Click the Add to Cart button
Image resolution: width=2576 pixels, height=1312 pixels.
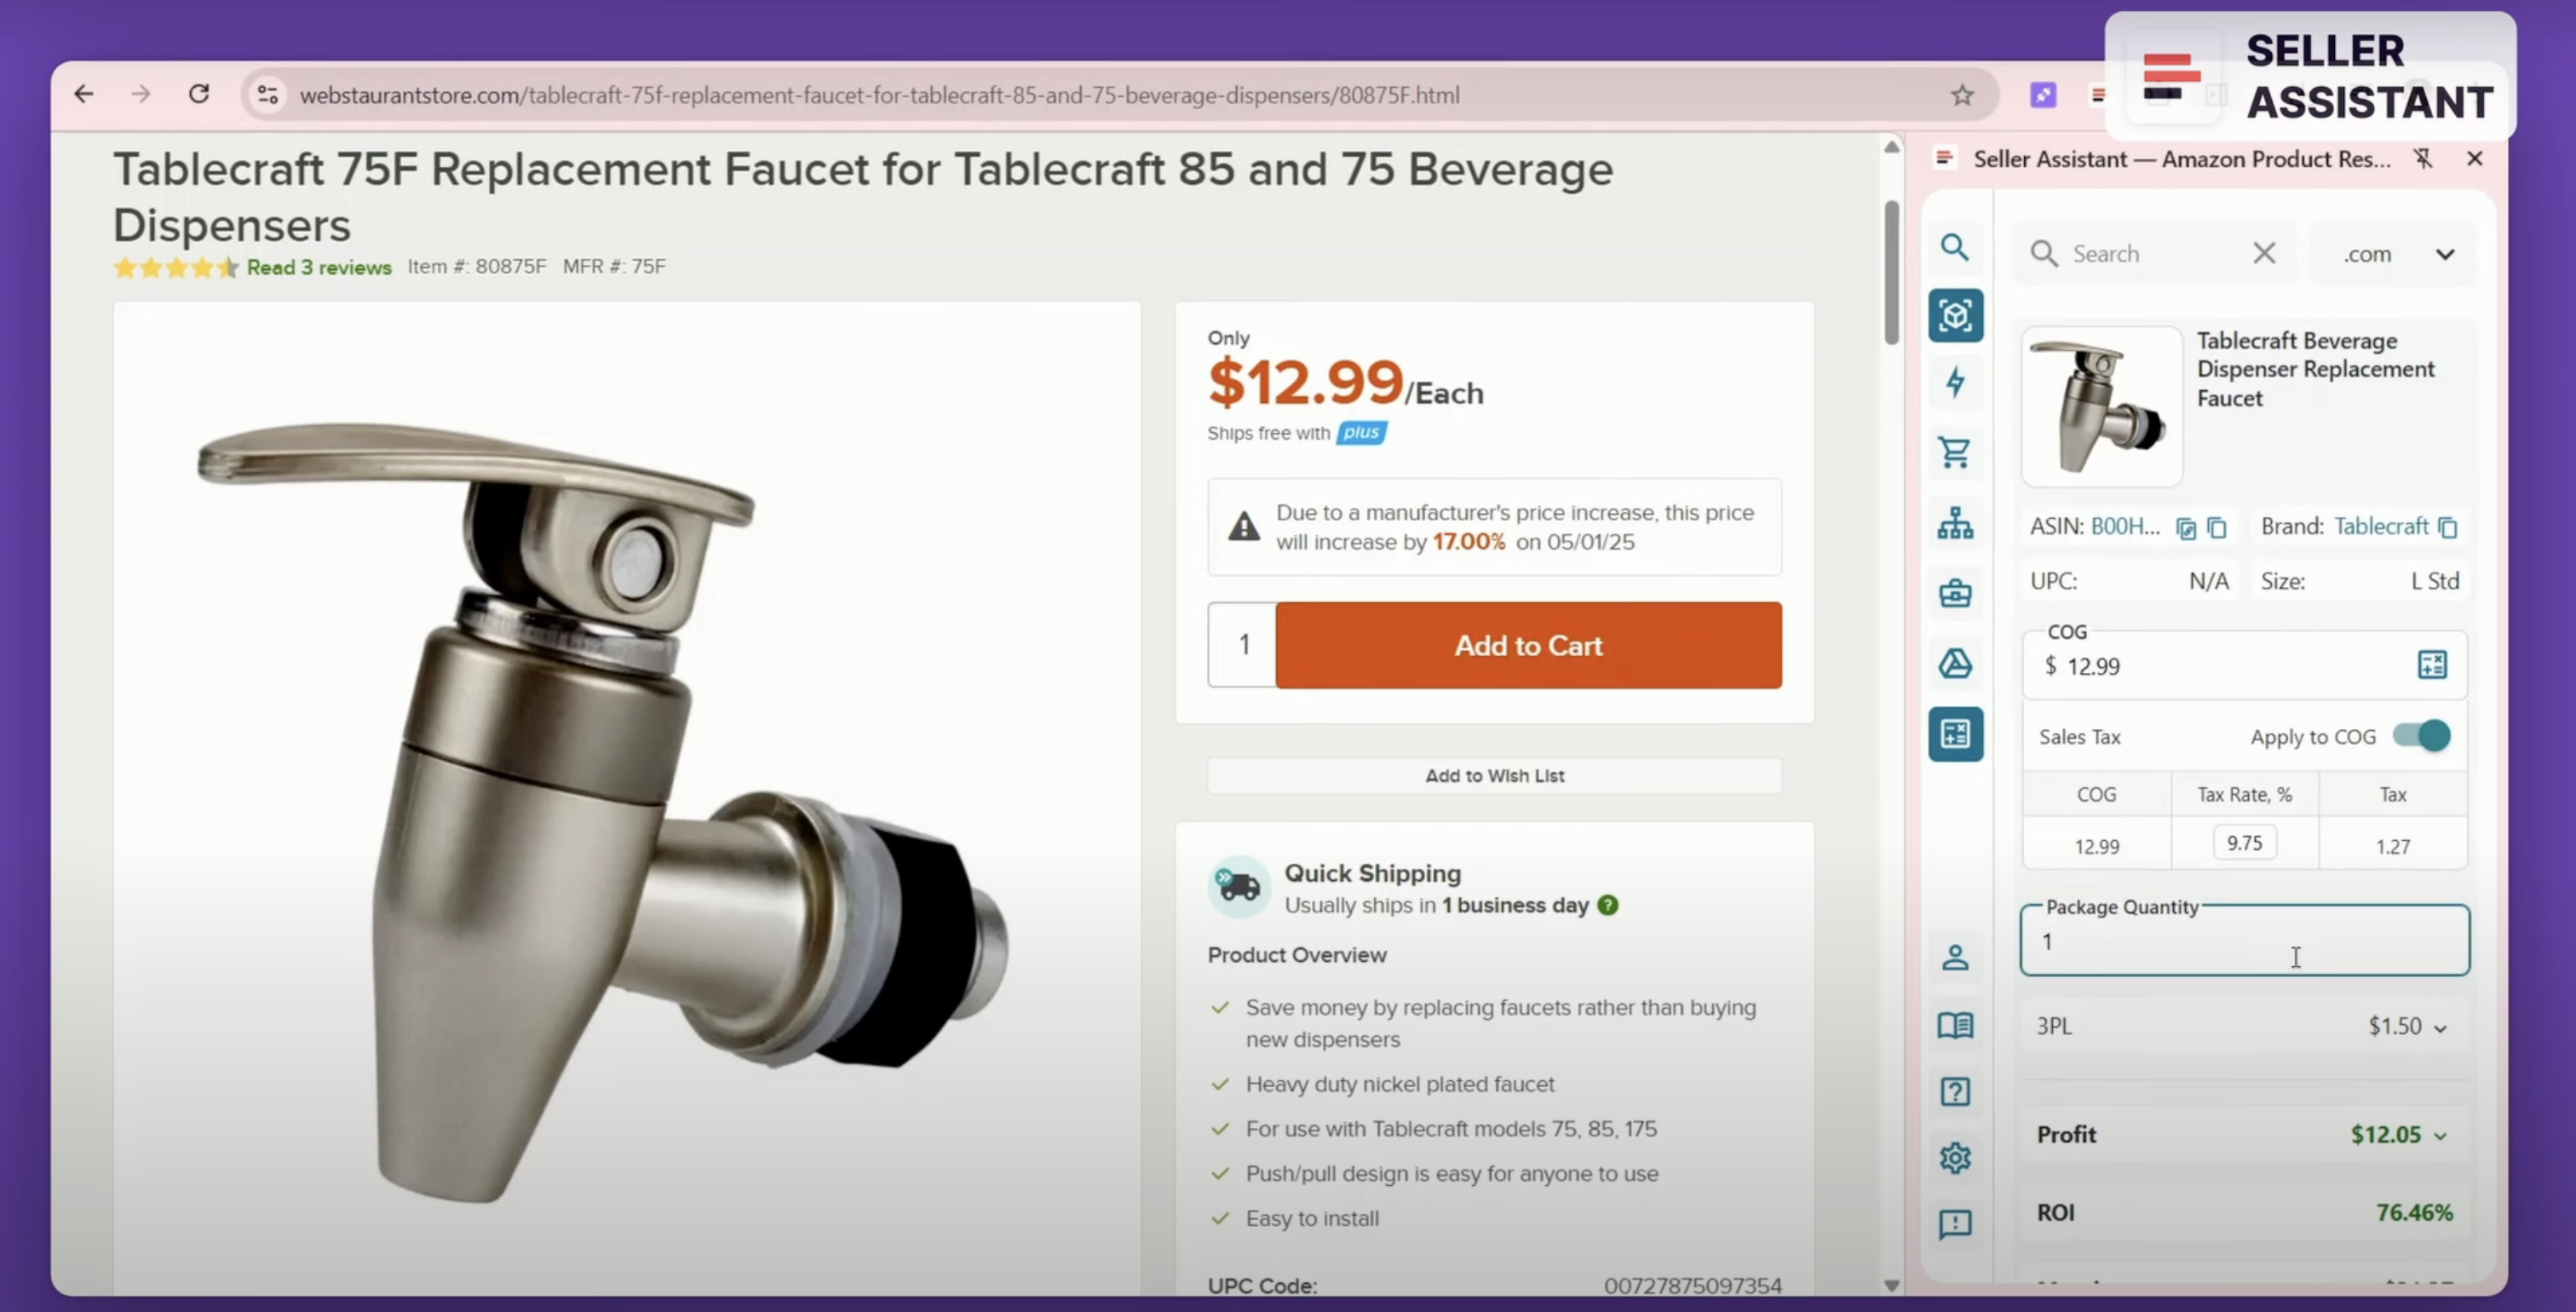coord(1528,645)
